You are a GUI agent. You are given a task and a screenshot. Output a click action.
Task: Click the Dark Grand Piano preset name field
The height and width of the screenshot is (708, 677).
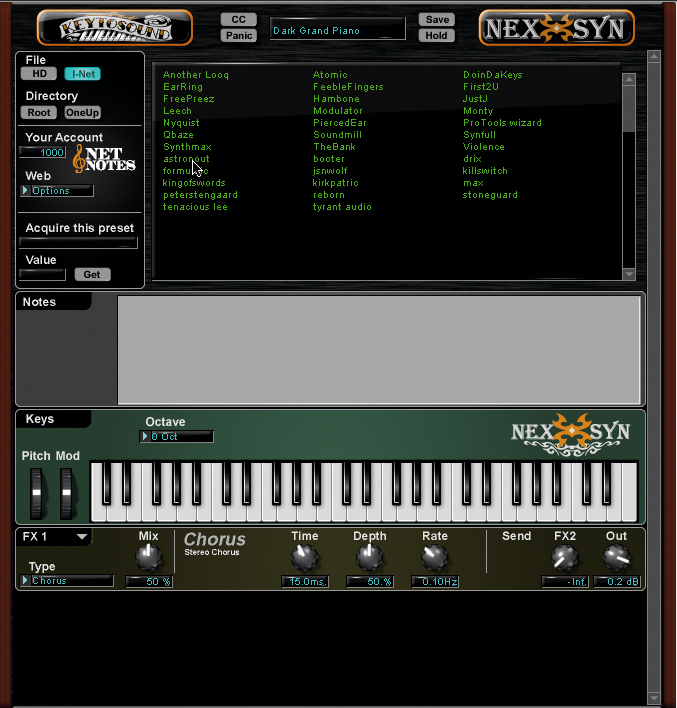[x=337, y=29]
